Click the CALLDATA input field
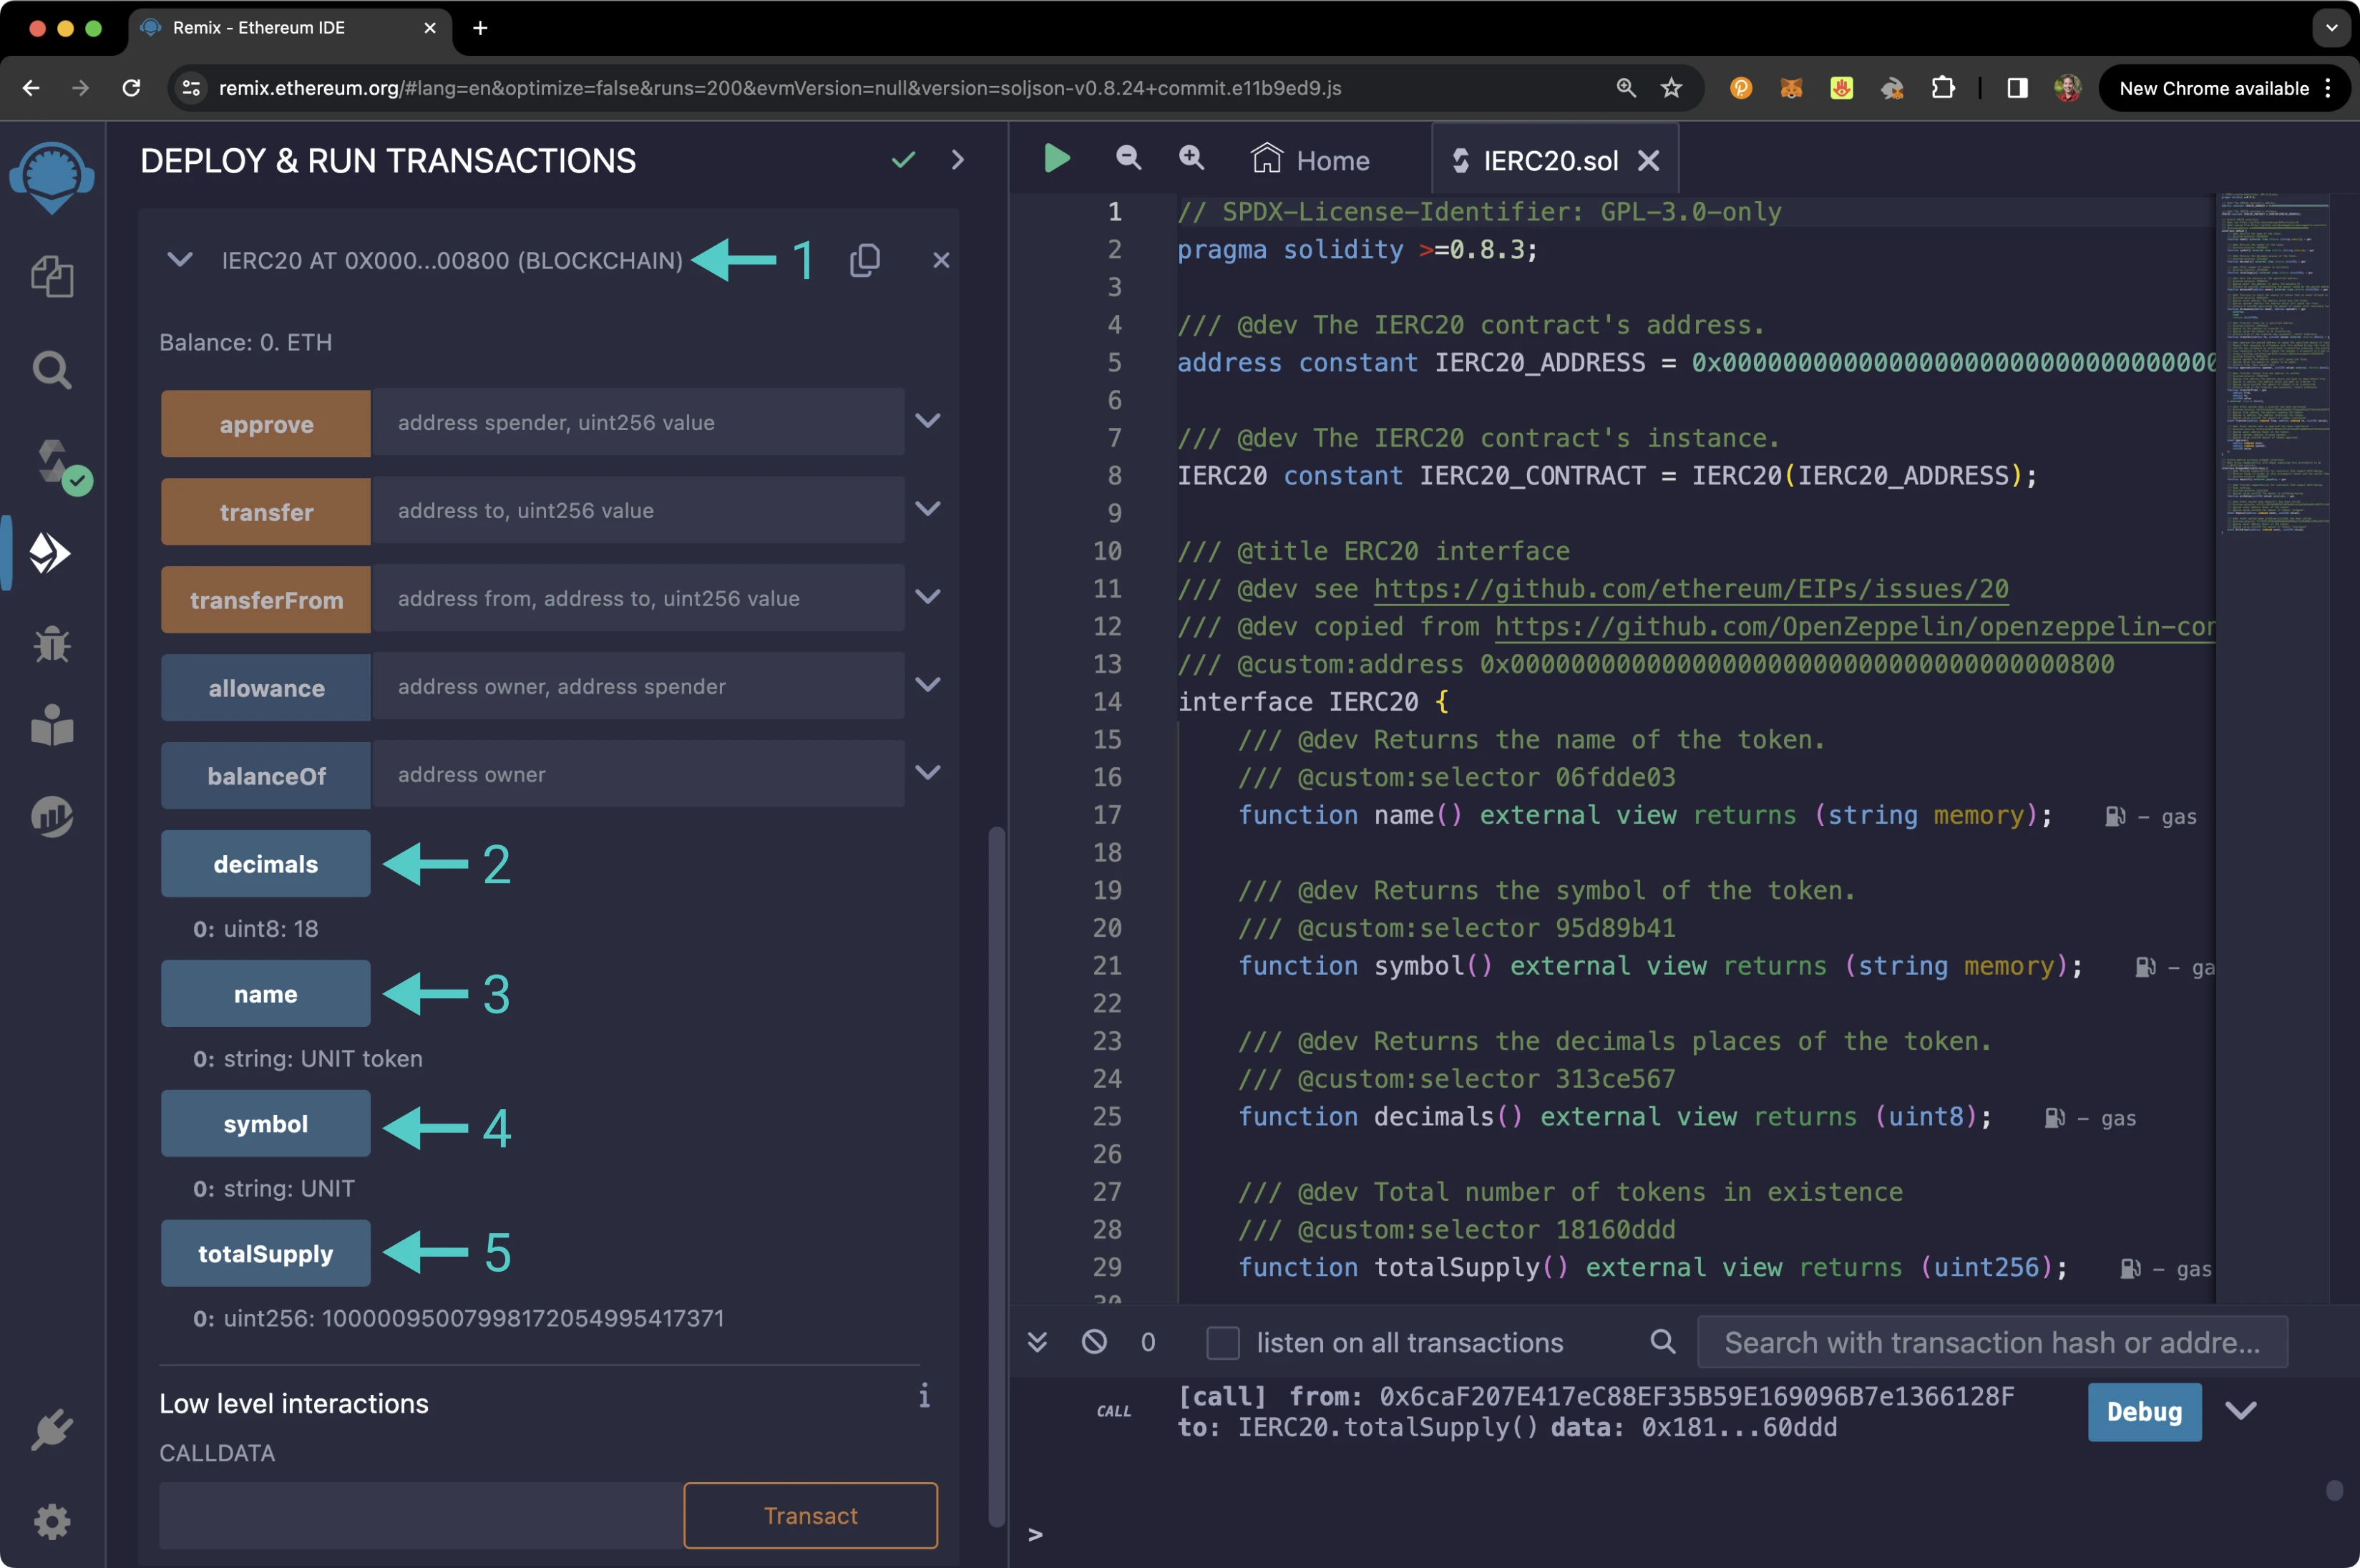2360x1568 pixels. click(x=421, y=1516)
